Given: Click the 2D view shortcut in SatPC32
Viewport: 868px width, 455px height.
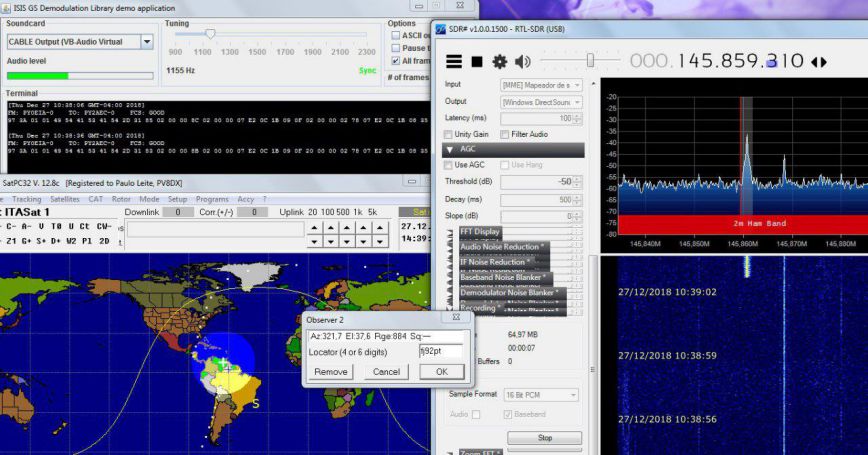Looking at the screenshot, I should (x=104, y=241).
